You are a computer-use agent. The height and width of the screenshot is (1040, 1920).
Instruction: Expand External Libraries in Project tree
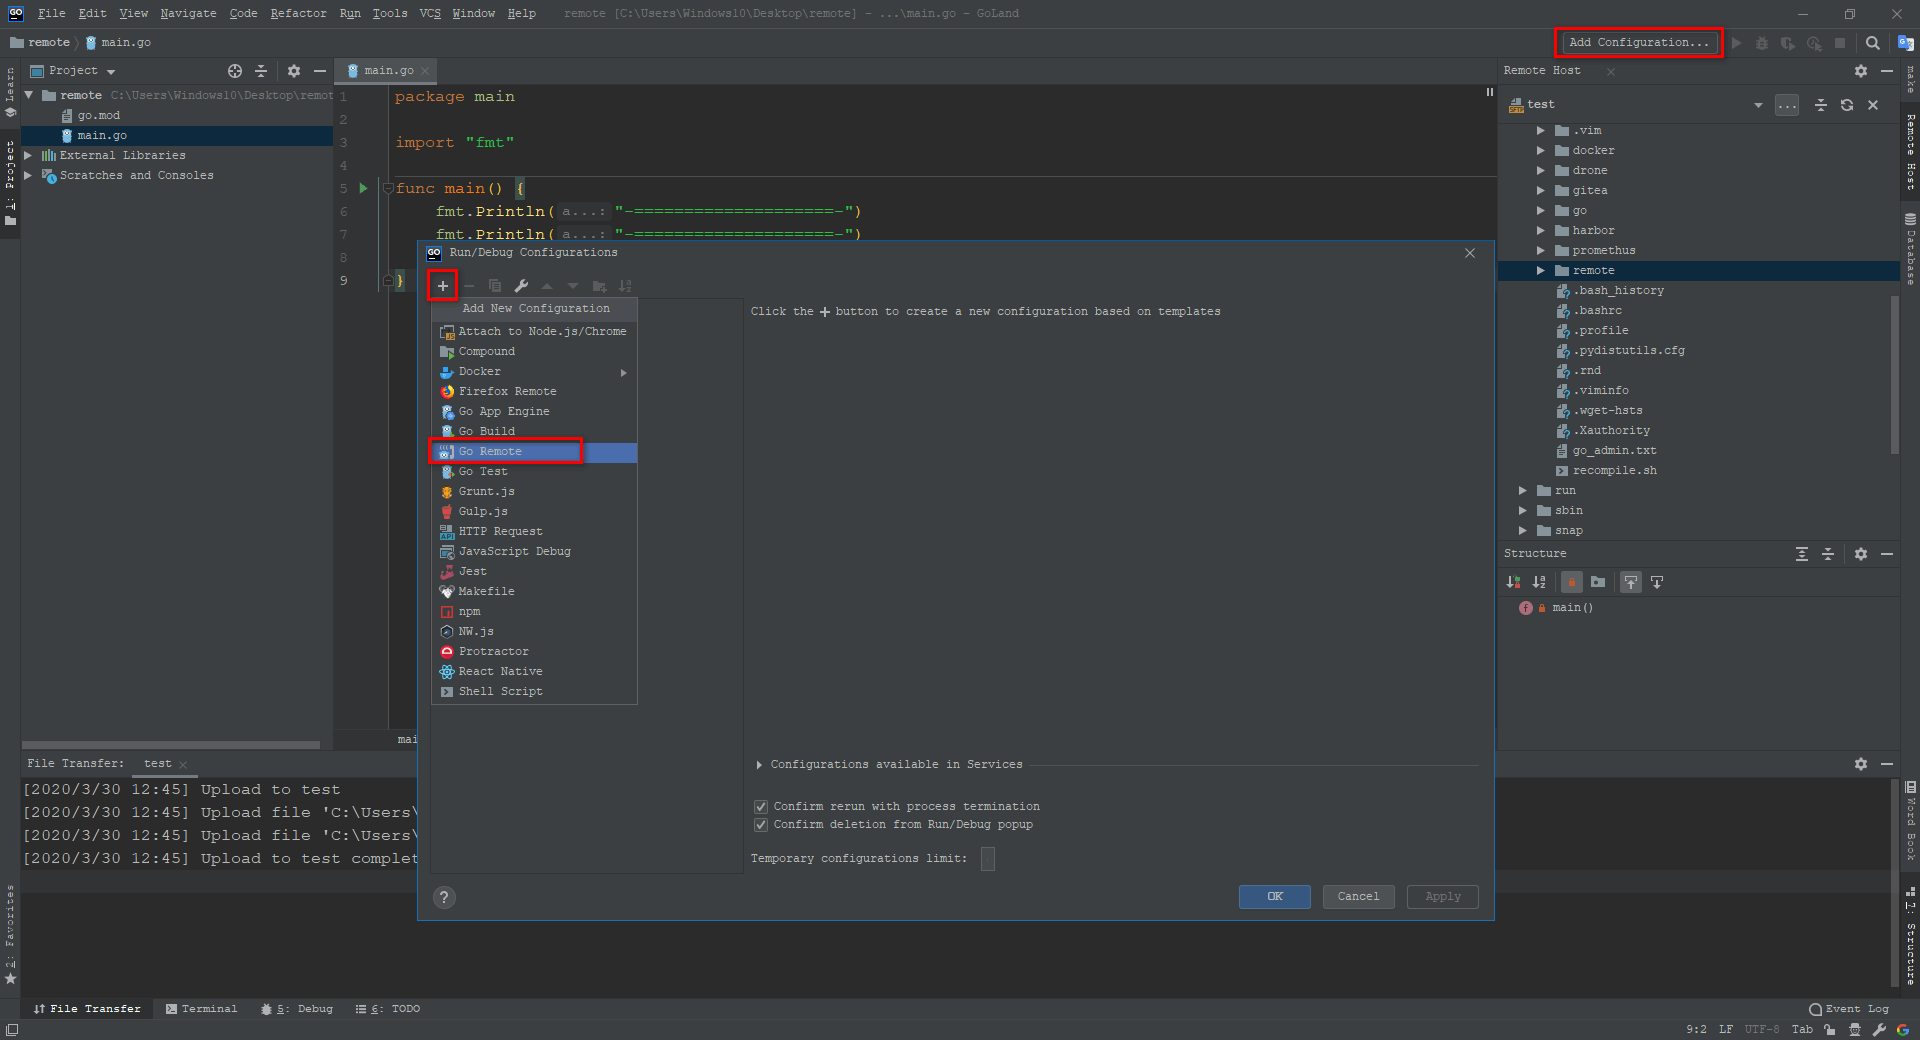[28, 156]
